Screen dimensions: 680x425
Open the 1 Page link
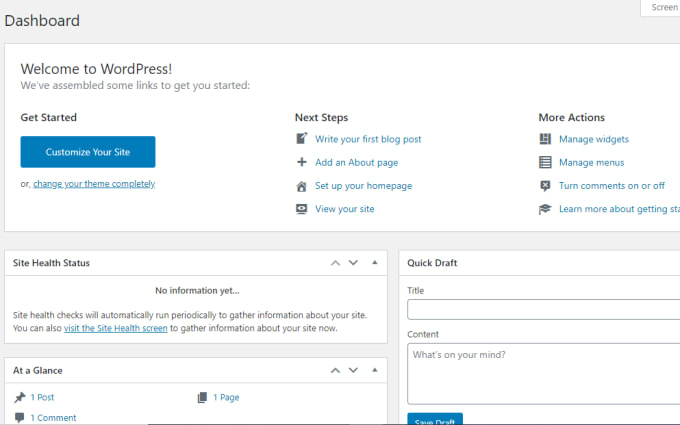[x=226, y=397]
